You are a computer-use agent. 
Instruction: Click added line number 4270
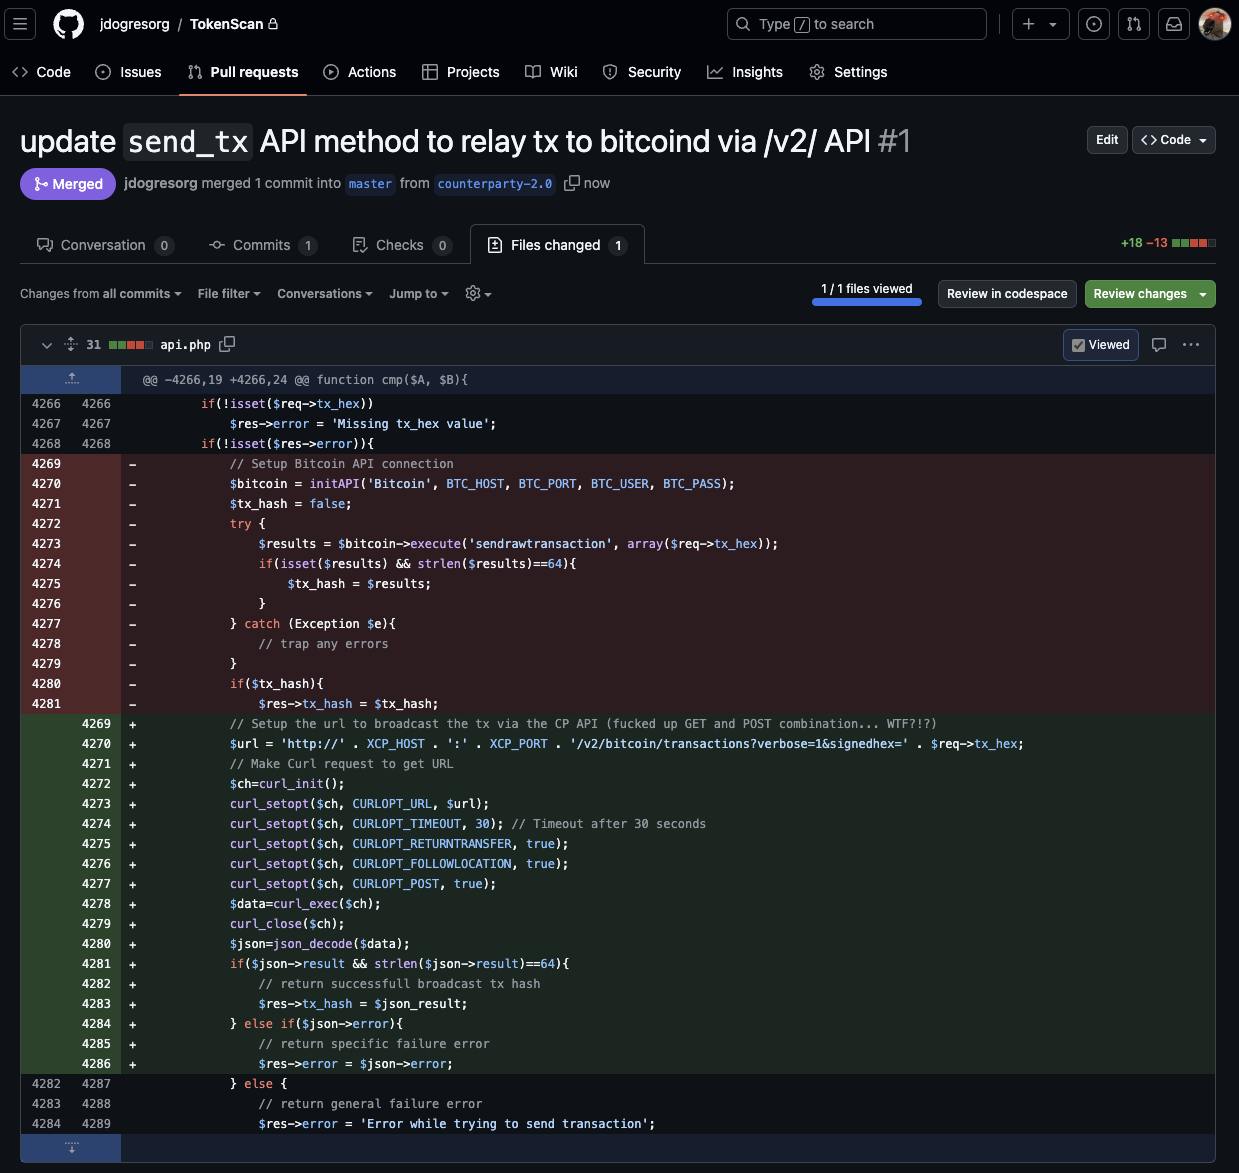(96, 744)
